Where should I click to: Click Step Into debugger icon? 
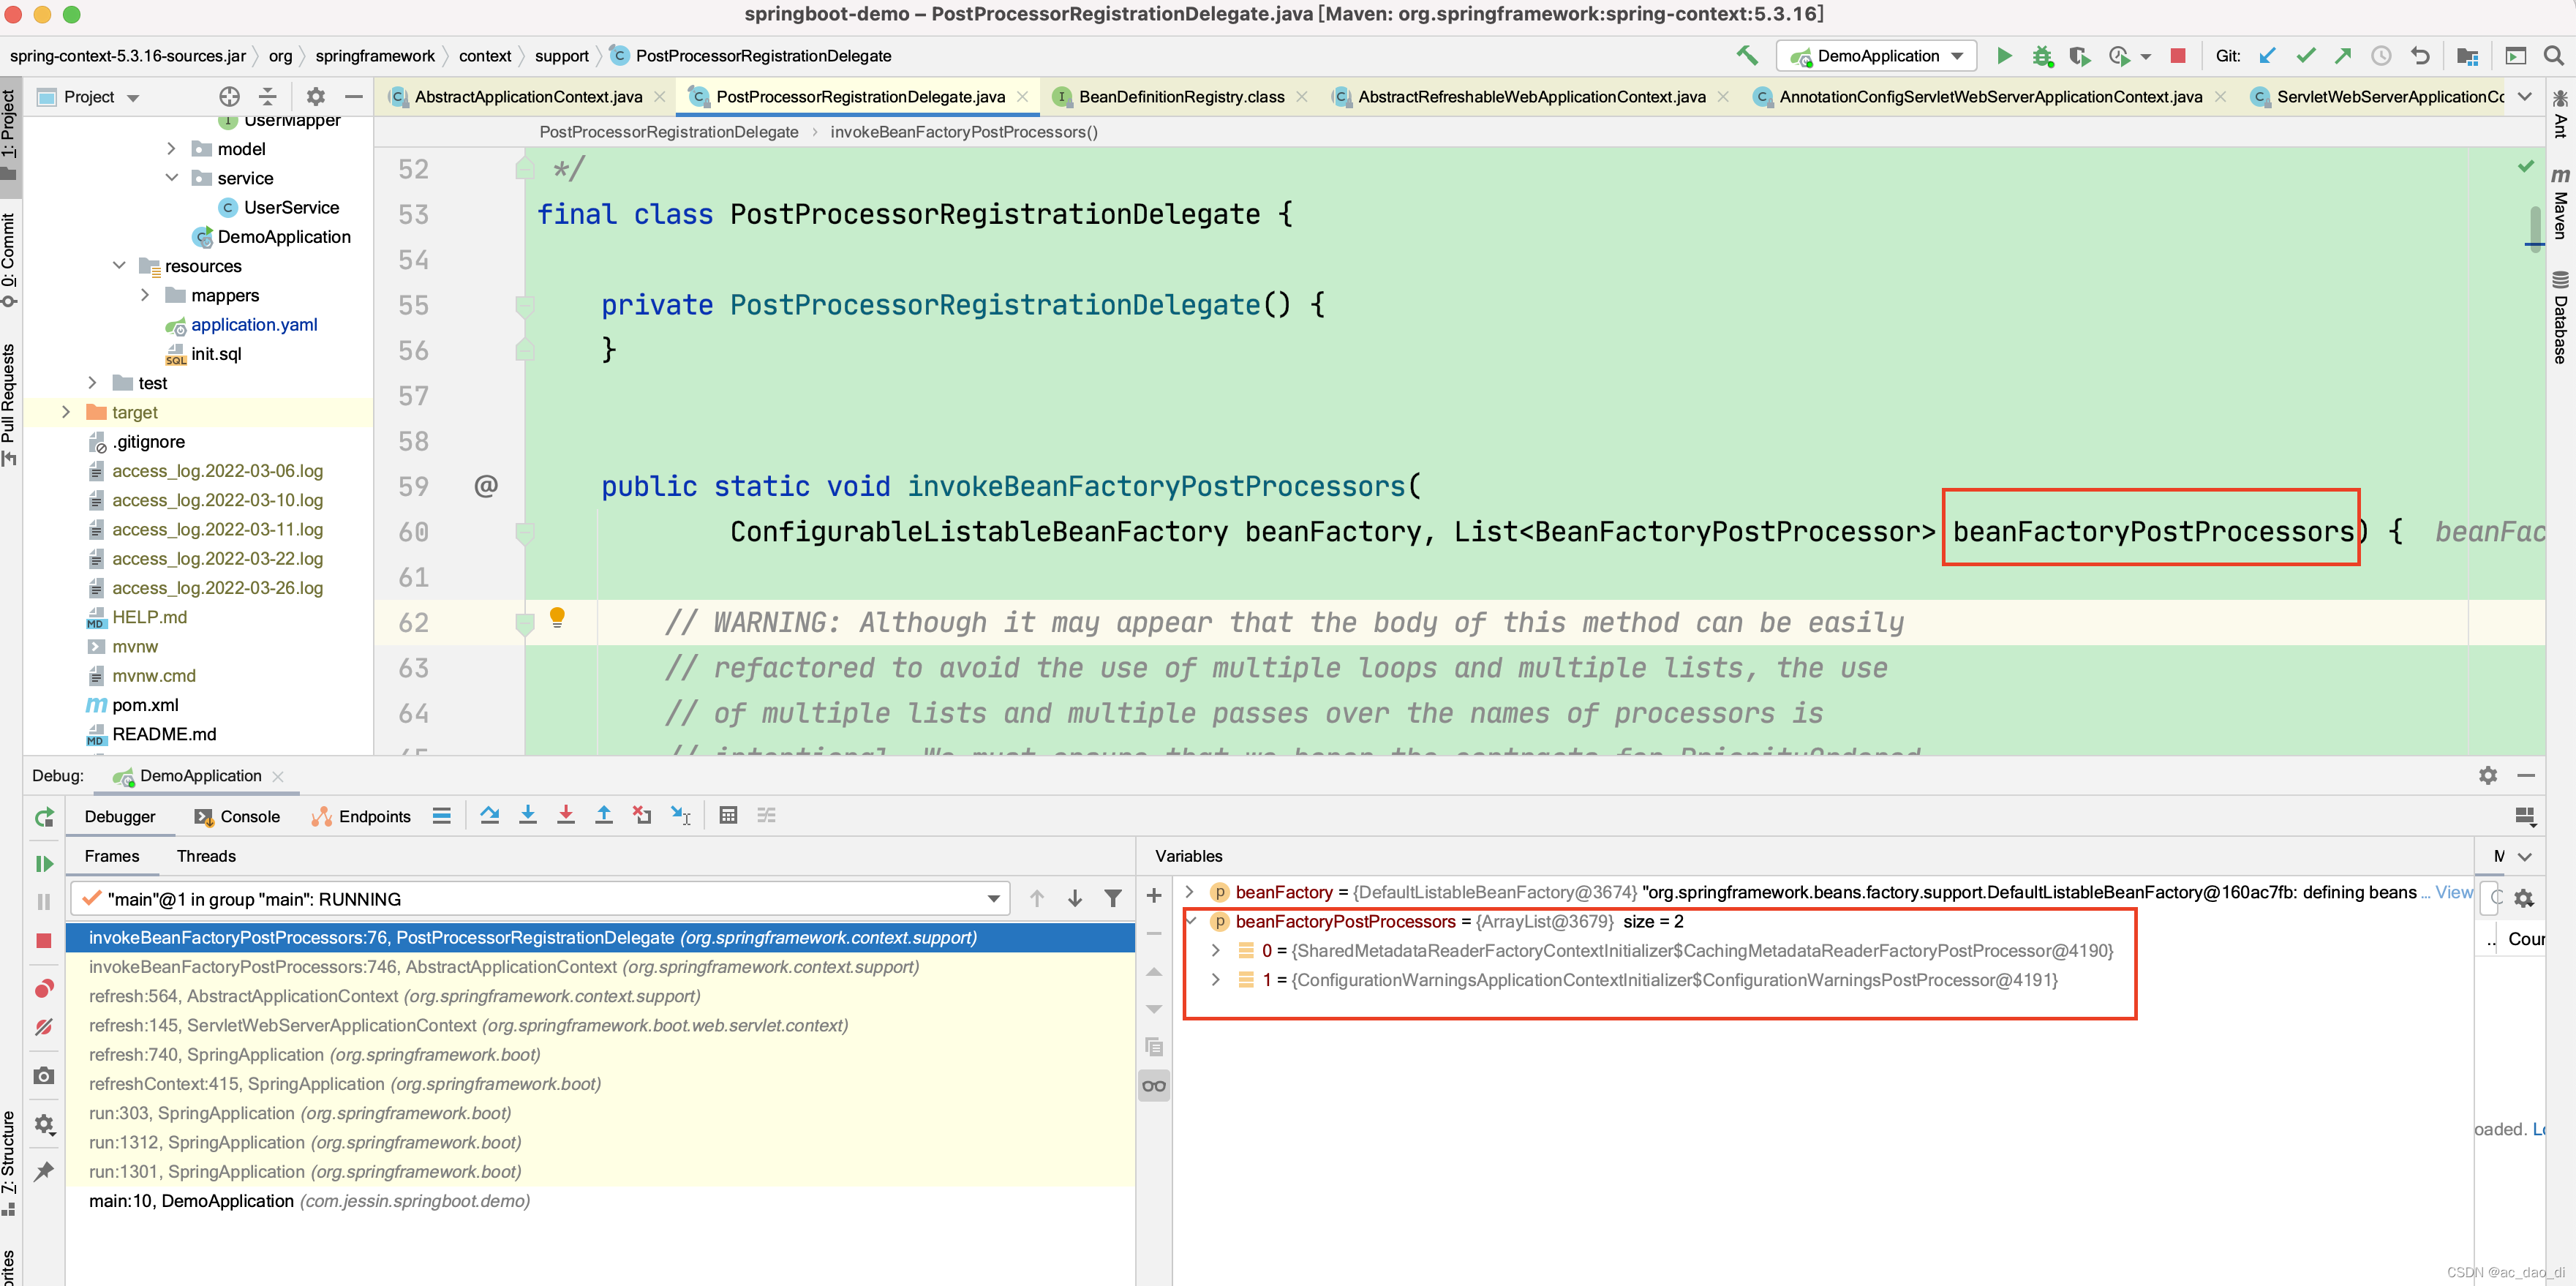coord(528,815)
